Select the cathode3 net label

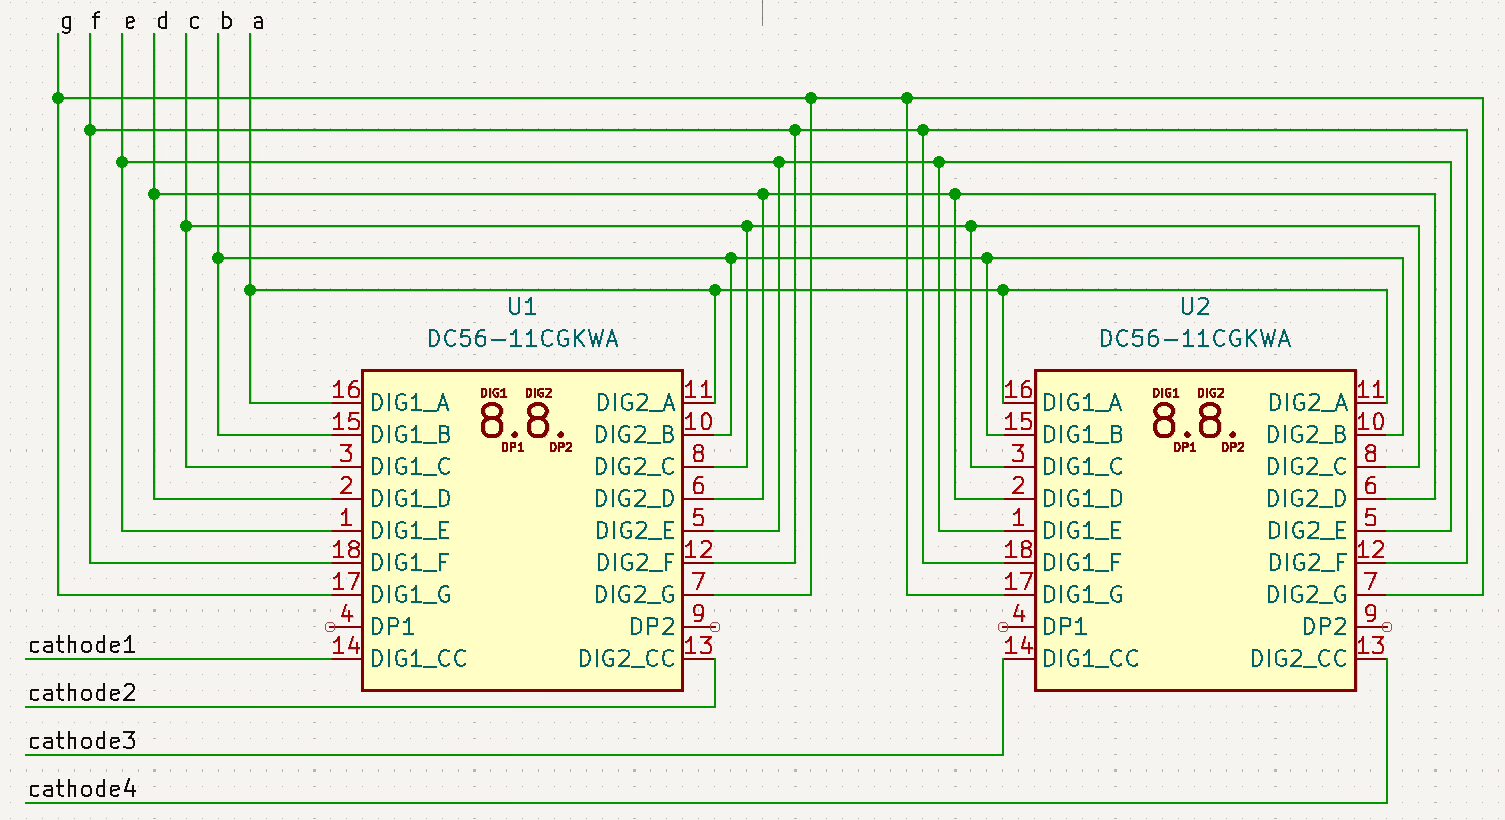click(x=81, y=741)
